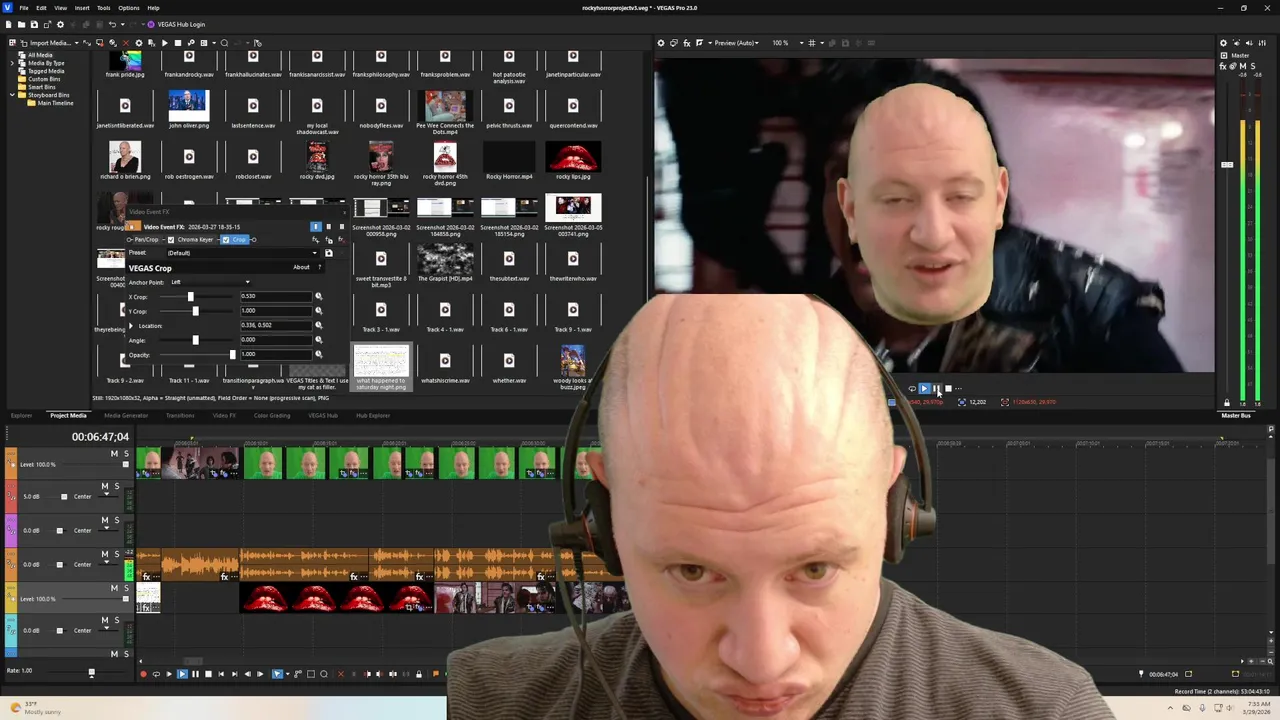Mute the audio track with orange waveform

coord(105,554)
